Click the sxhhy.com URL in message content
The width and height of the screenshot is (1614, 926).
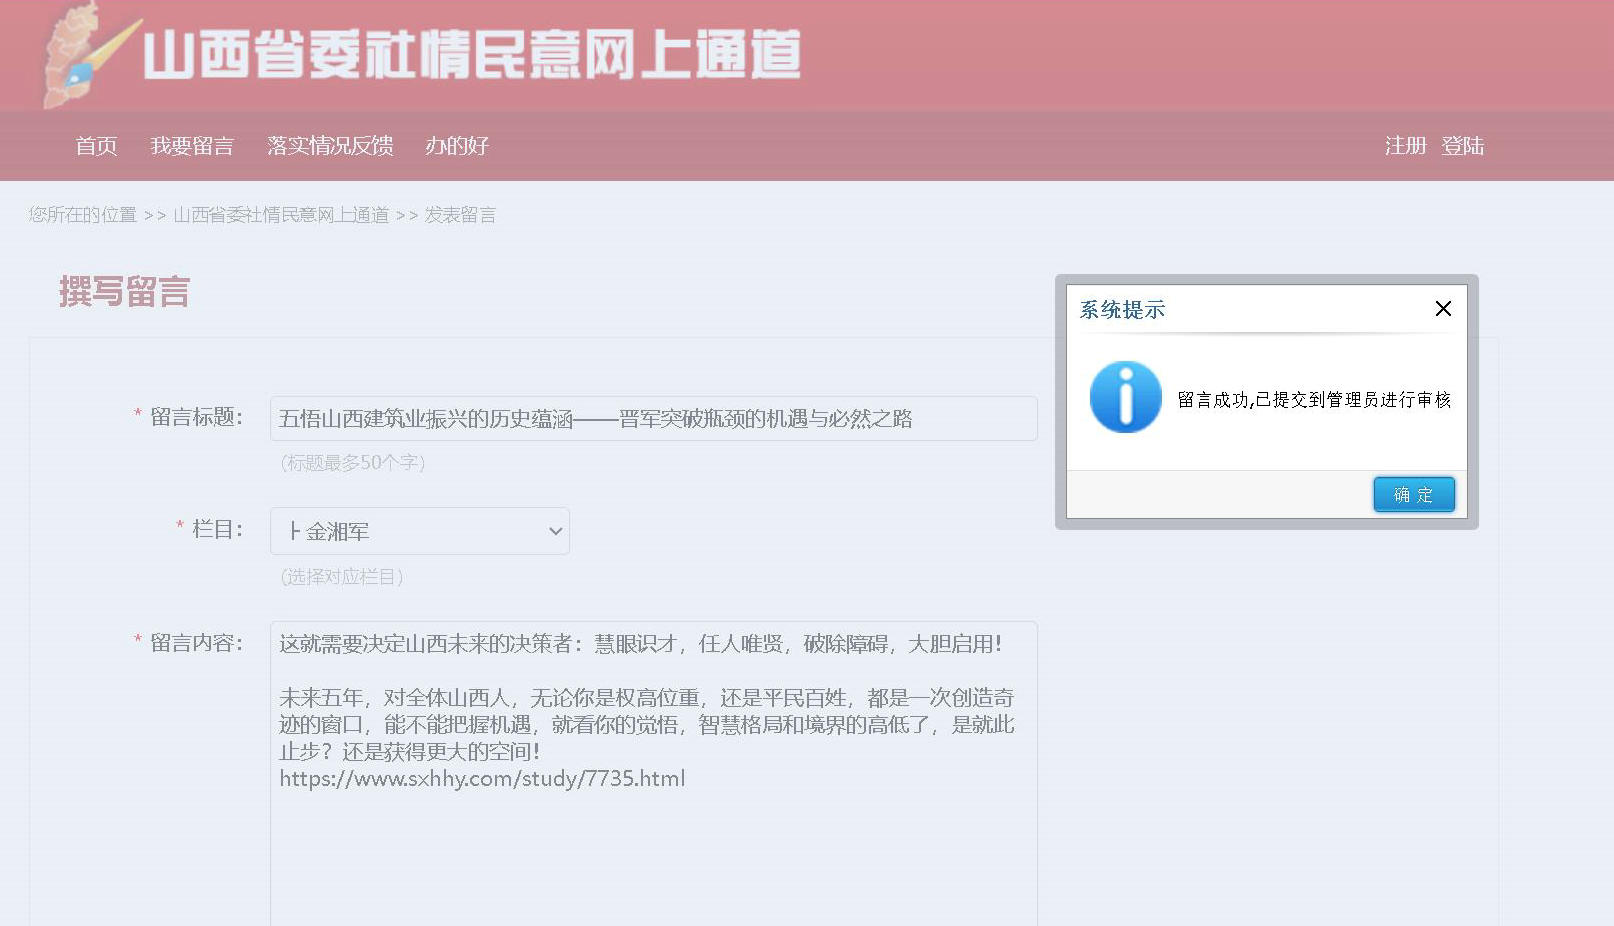click(x=482, y=779)
